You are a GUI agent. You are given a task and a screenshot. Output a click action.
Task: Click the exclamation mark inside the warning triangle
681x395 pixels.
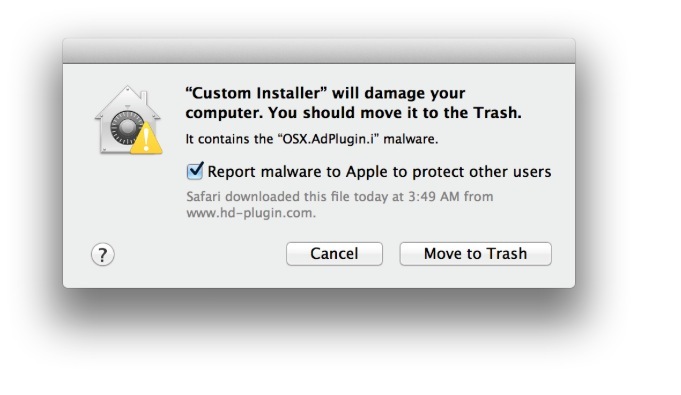146,140
